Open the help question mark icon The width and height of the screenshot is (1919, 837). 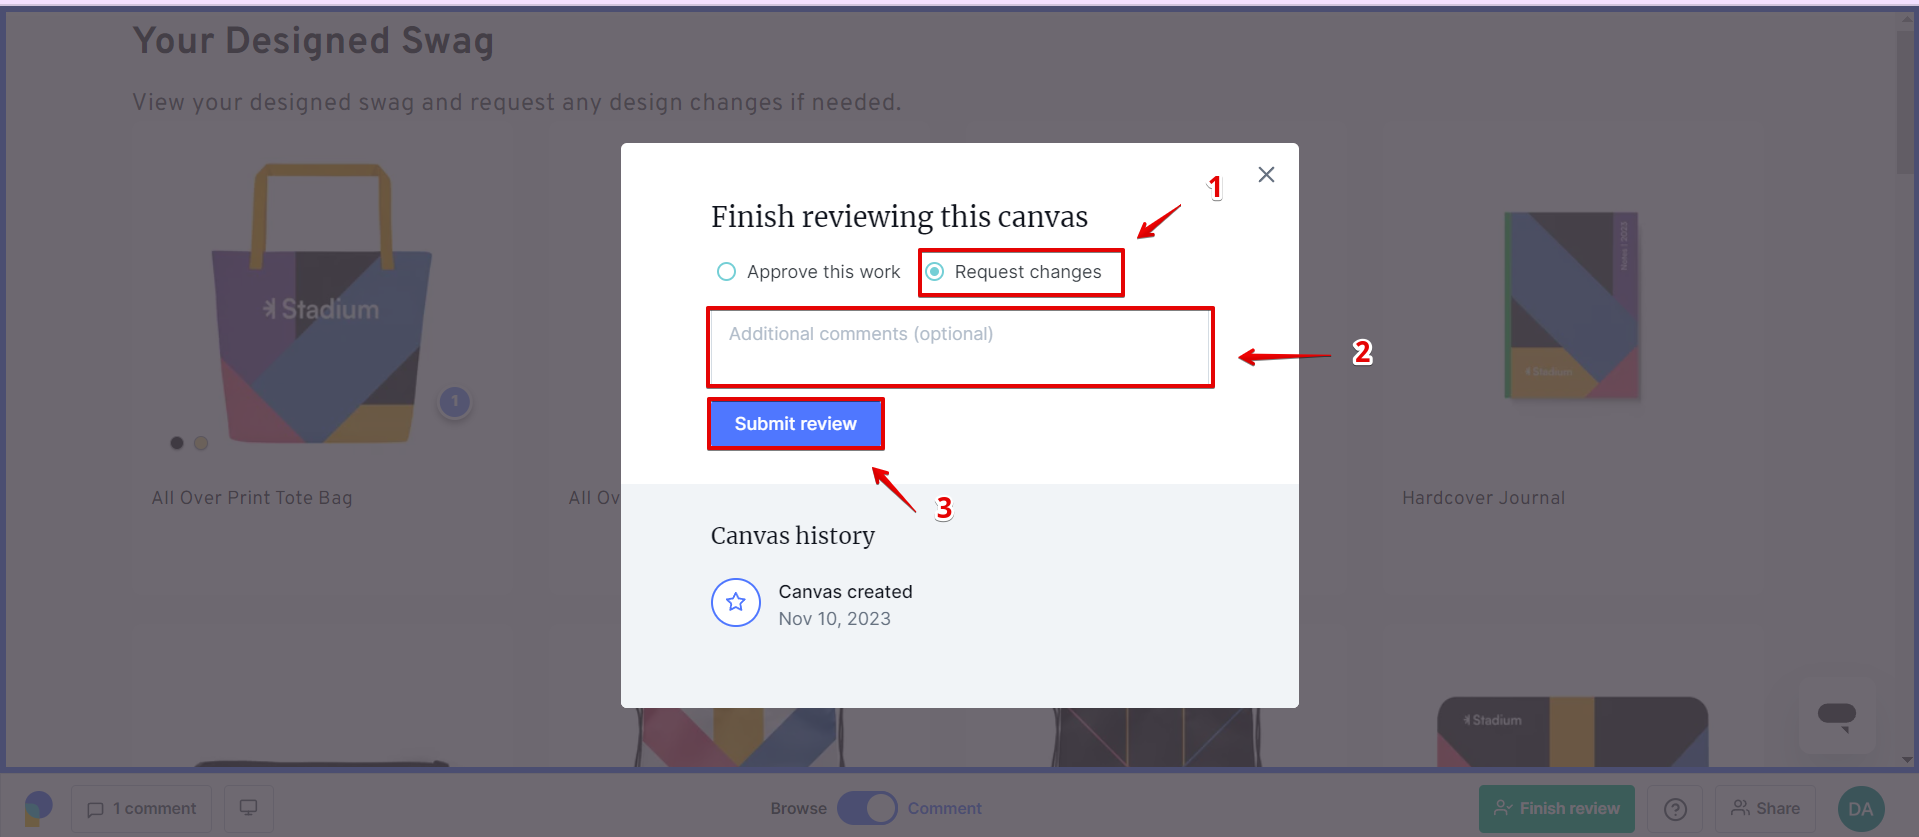pos(1675,809)
